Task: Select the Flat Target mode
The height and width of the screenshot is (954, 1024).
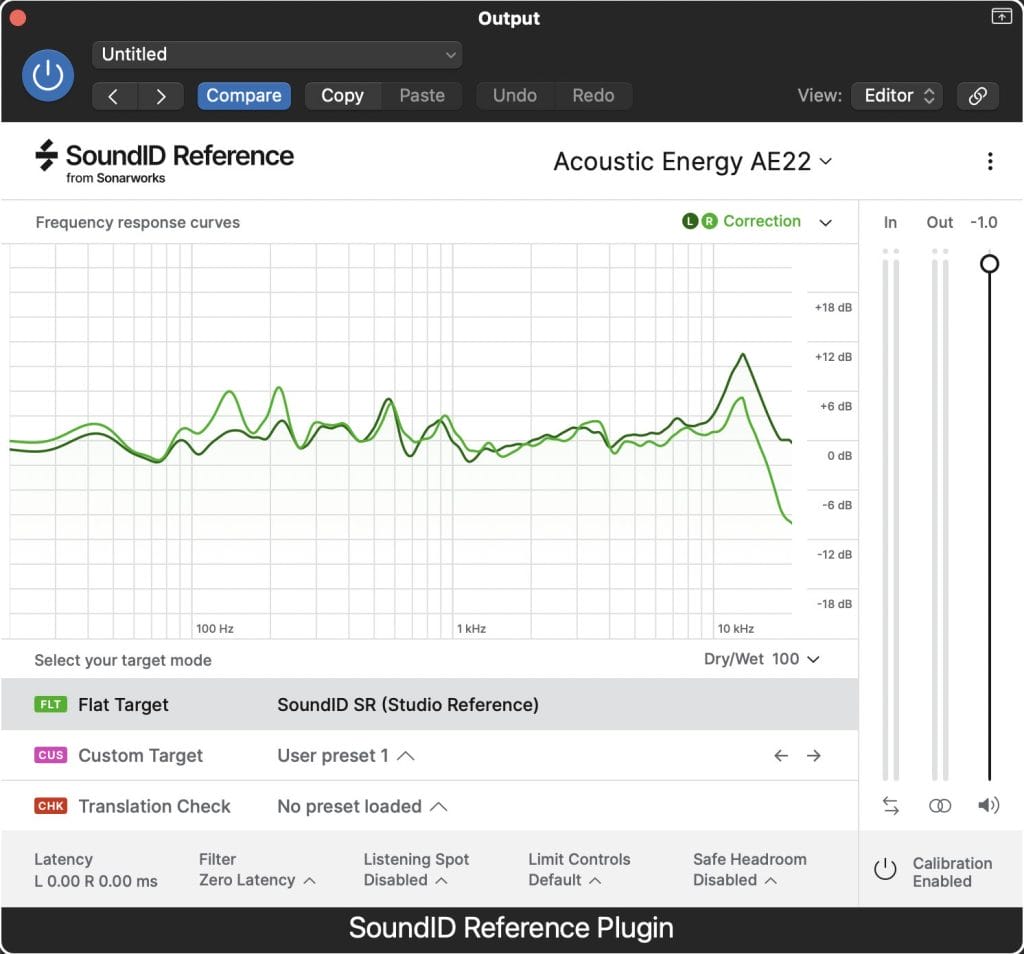Action: (x=123, y=705)
